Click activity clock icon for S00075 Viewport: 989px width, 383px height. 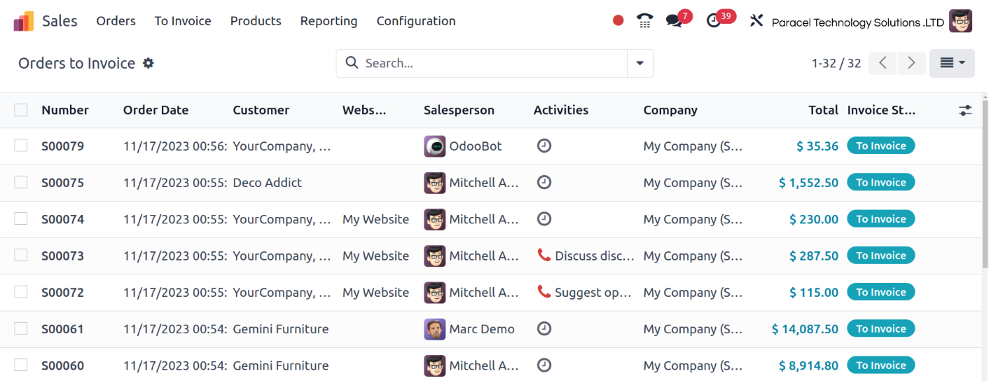coord(544,182)
